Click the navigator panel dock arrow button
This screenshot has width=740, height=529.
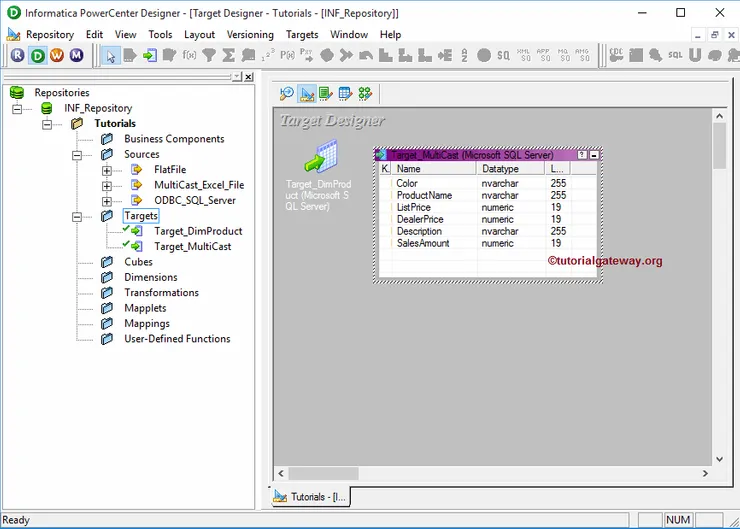coord(237,76)
